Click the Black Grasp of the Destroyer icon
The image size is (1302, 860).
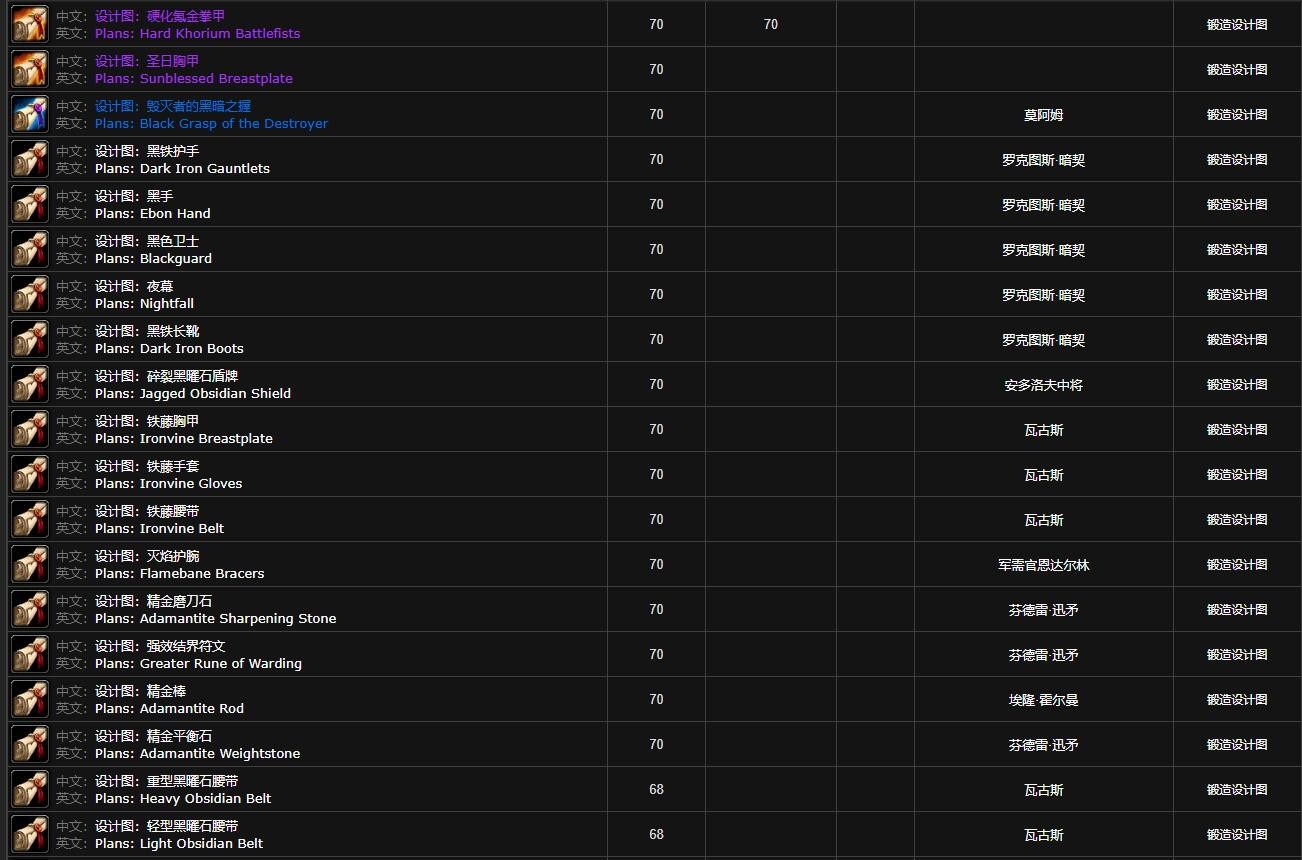point(30,114)
